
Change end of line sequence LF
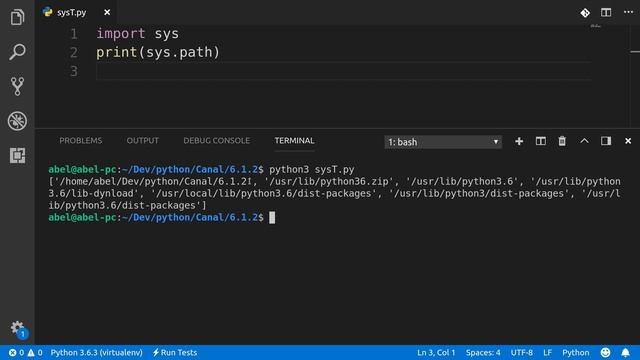pos(547,353)
